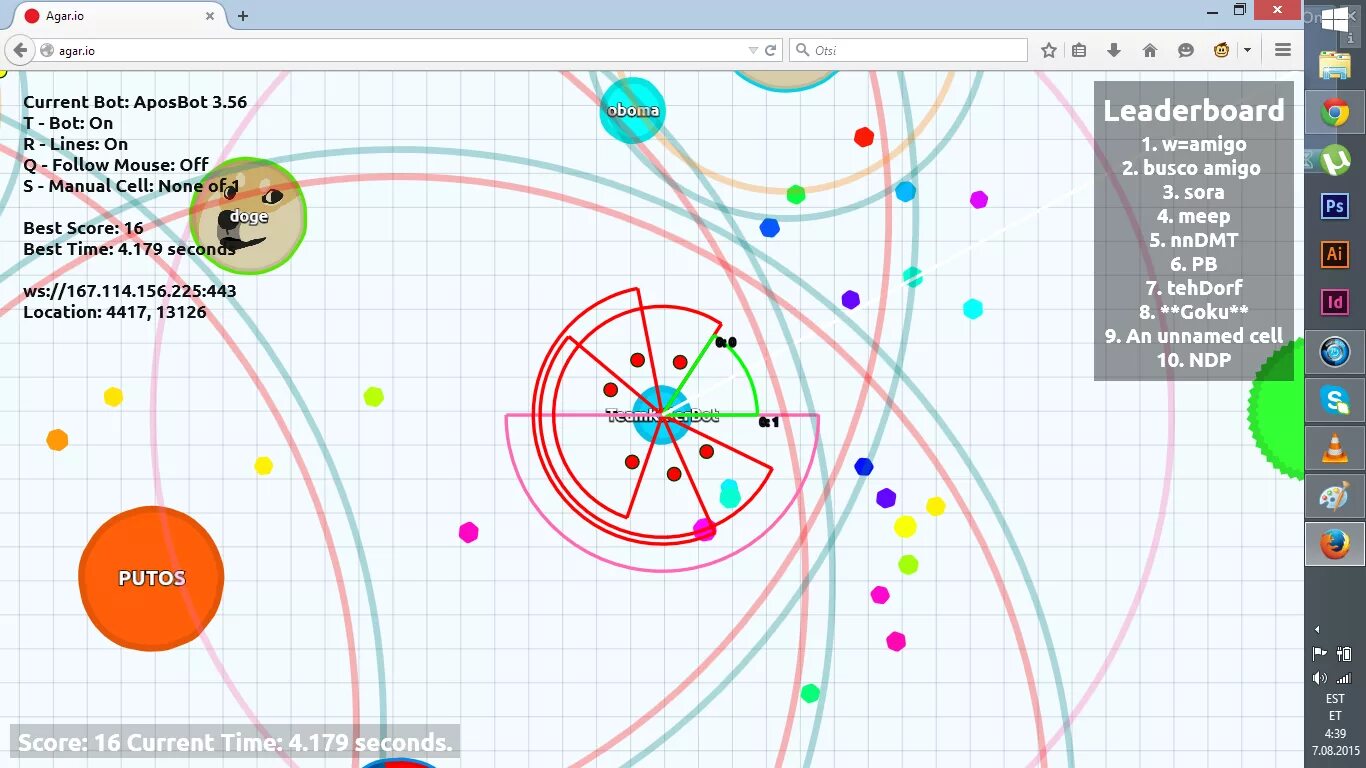This screenshot has width=1366, height=768.
Task: Click 'Q - Follow Mouse: Off' status line
Action: (x=116, y=165)
